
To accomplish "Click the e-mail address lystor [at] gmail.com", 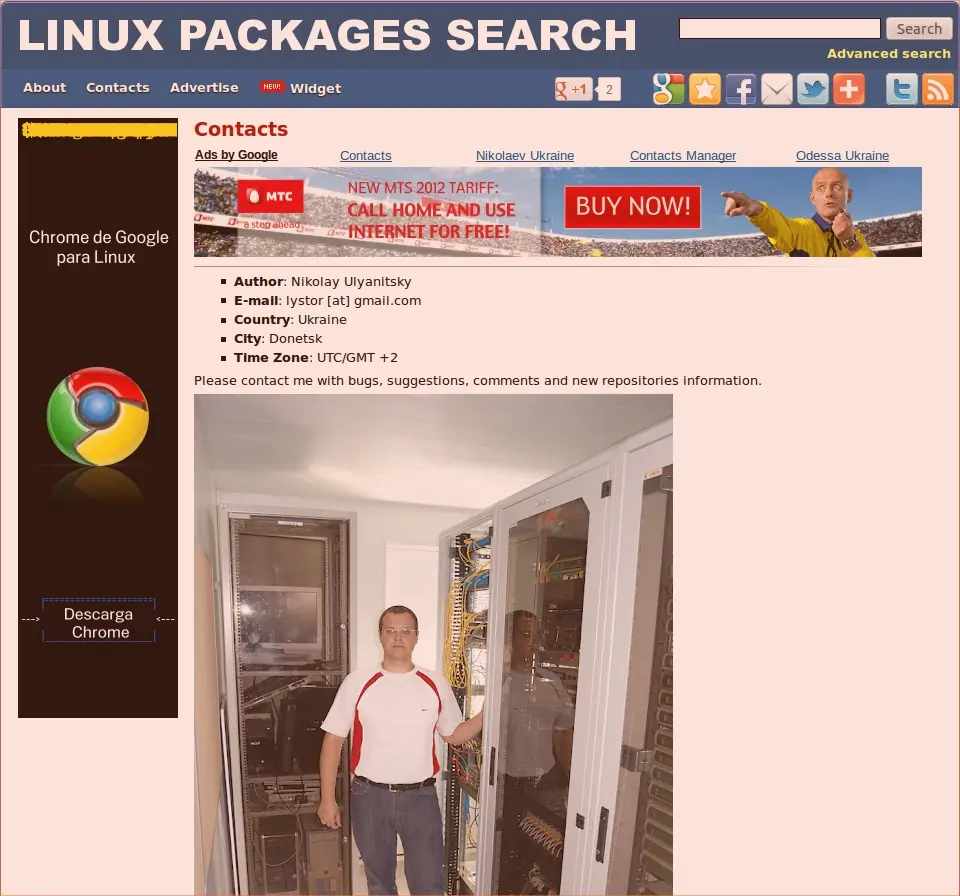I will 353,301.
